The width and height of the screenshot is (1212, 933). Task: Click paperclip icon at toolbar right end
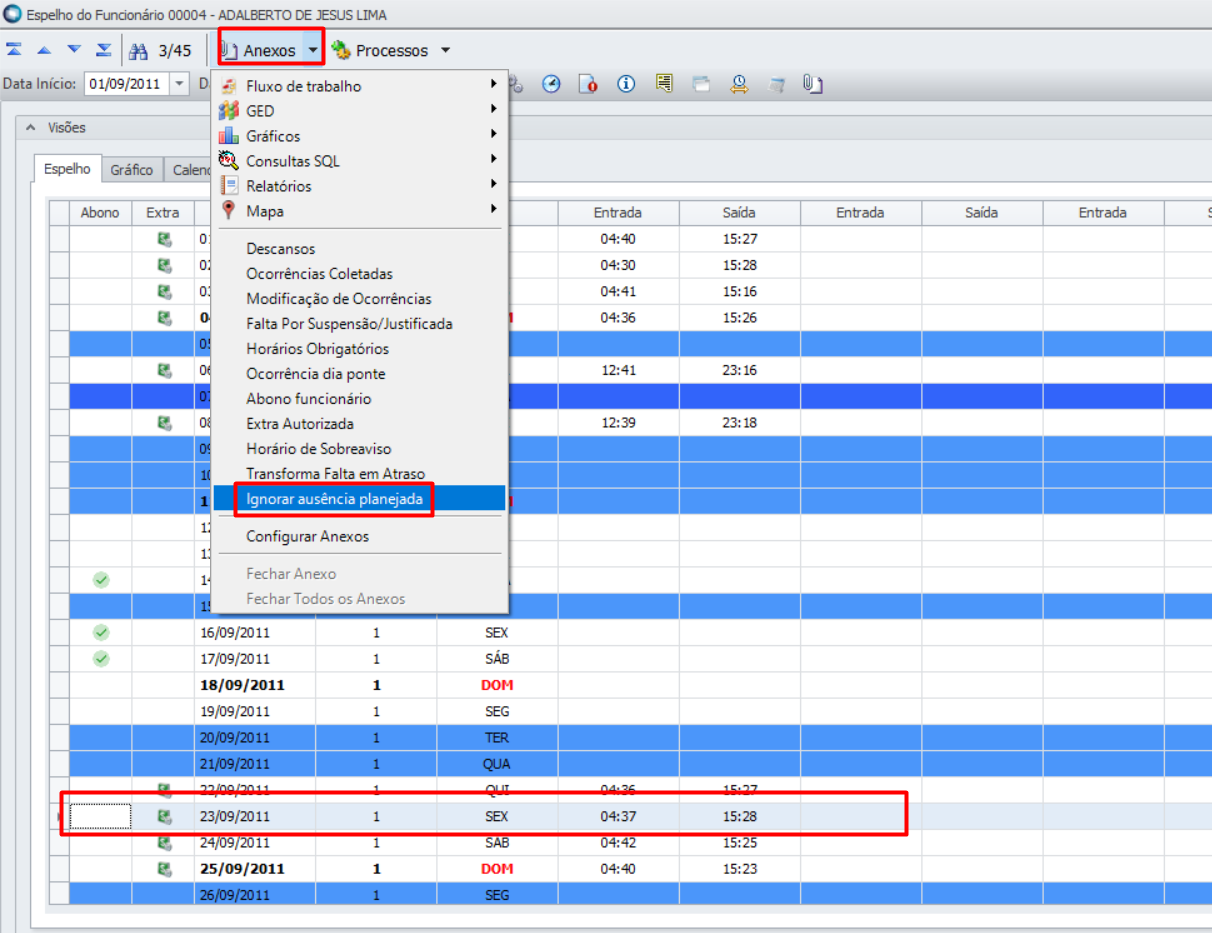[x=814, y=84]
